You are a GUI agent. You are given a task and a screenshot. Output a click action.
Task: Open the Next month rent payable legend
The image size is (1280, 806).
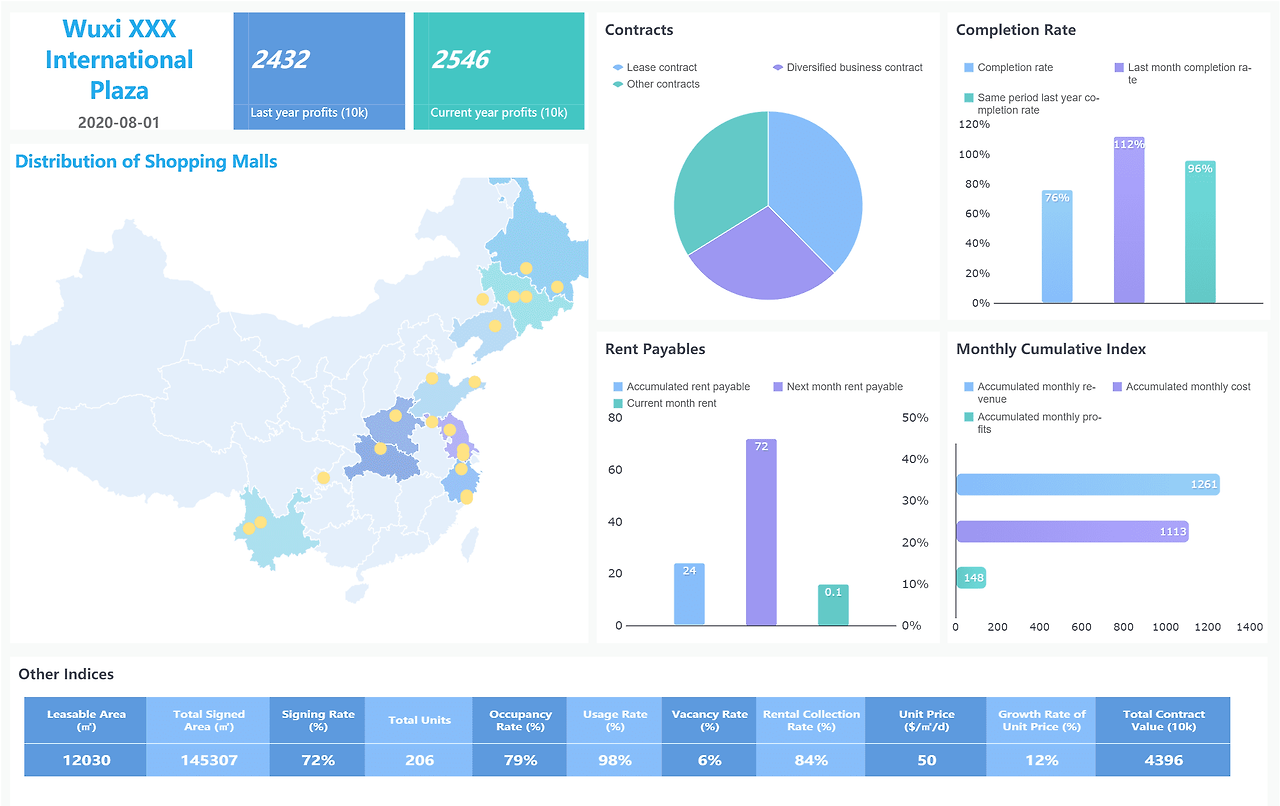click(x=777, y=386)
